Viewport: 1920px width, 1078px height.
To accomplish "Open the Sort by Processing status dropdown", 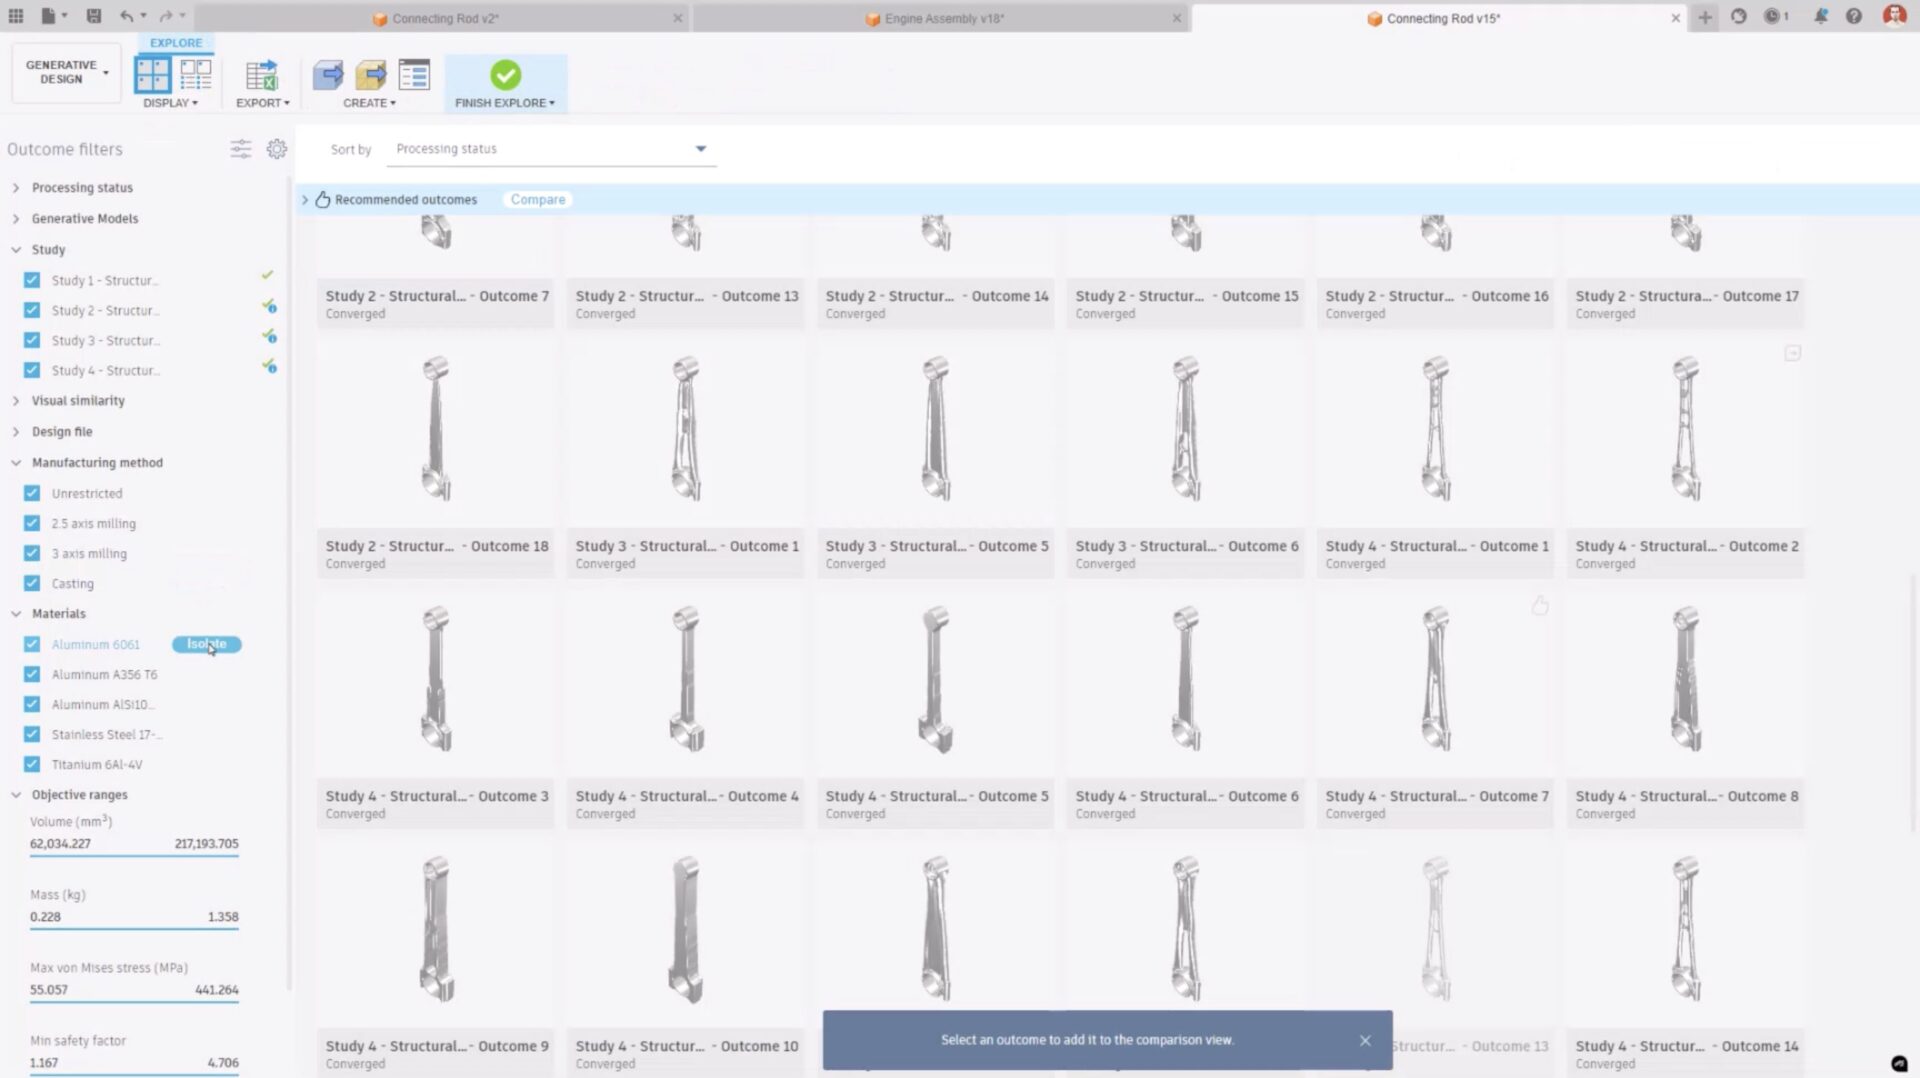I will 550,148.
